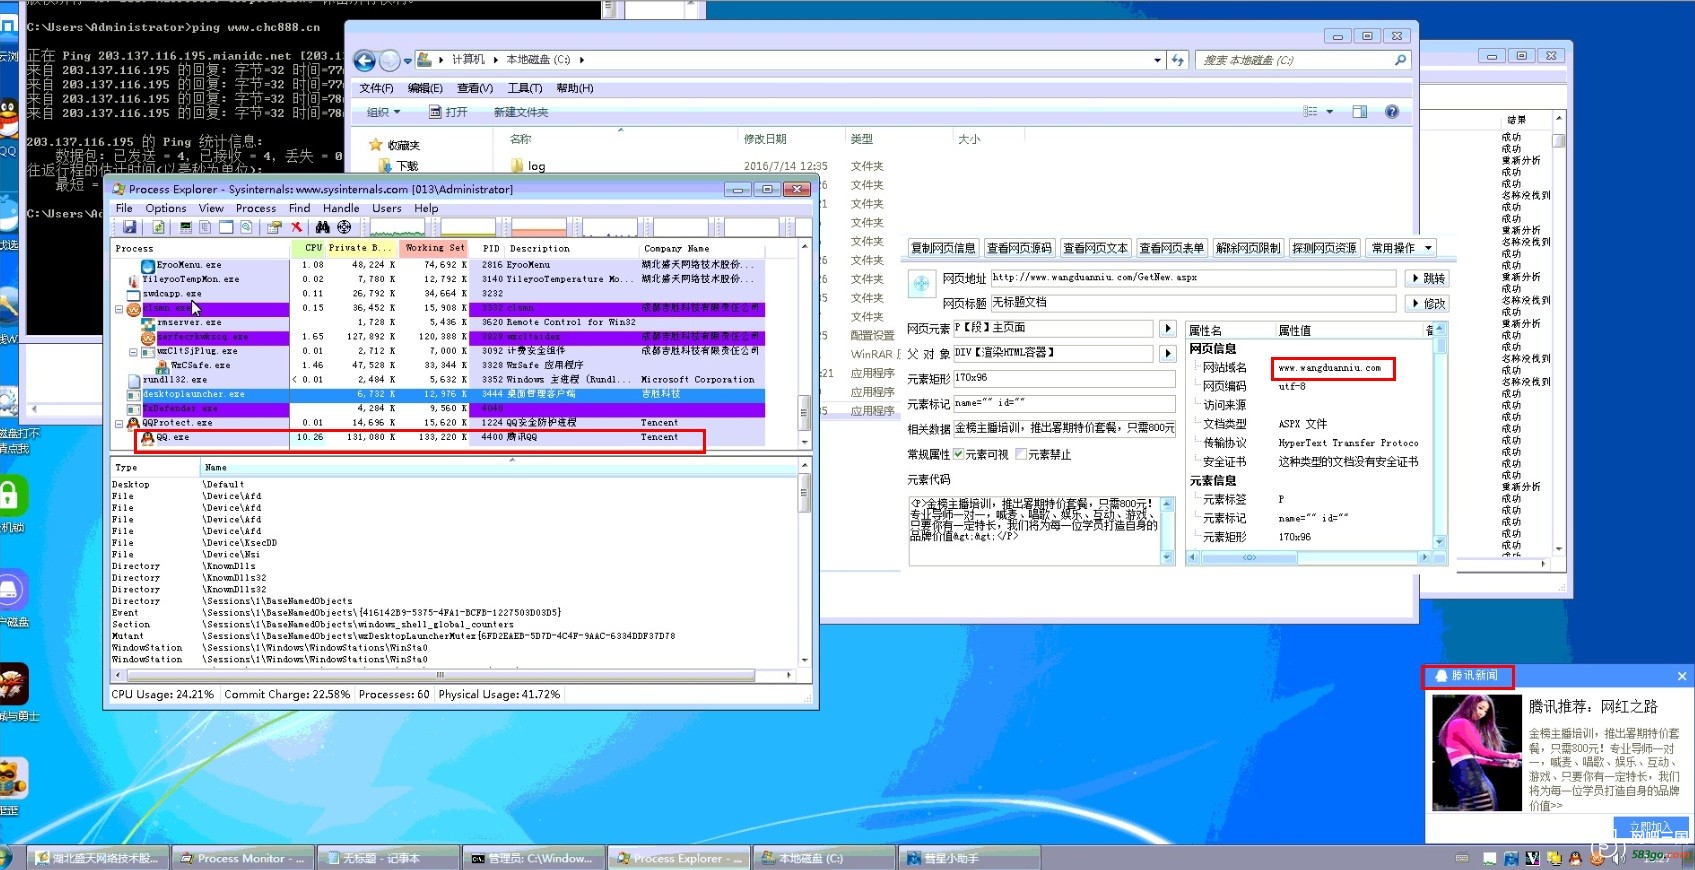The image size is (1695, 870).
Task: Click the crosshair picker icon beside 网页地址
Action: (921, 285)
